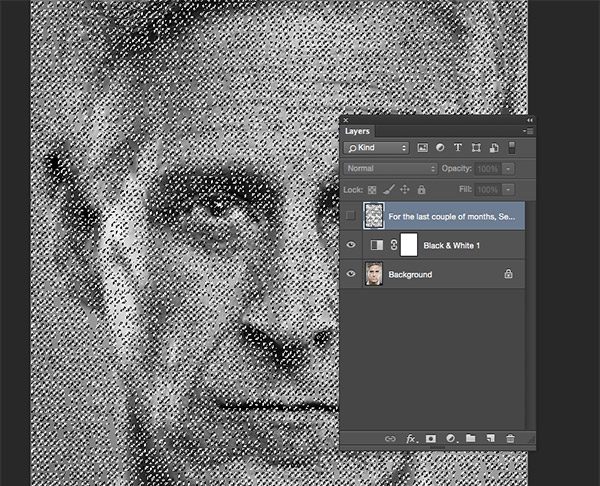Show the hidden text layer visibility box
The height and width of the screenshot is (486, 600).
pos(349,217)
